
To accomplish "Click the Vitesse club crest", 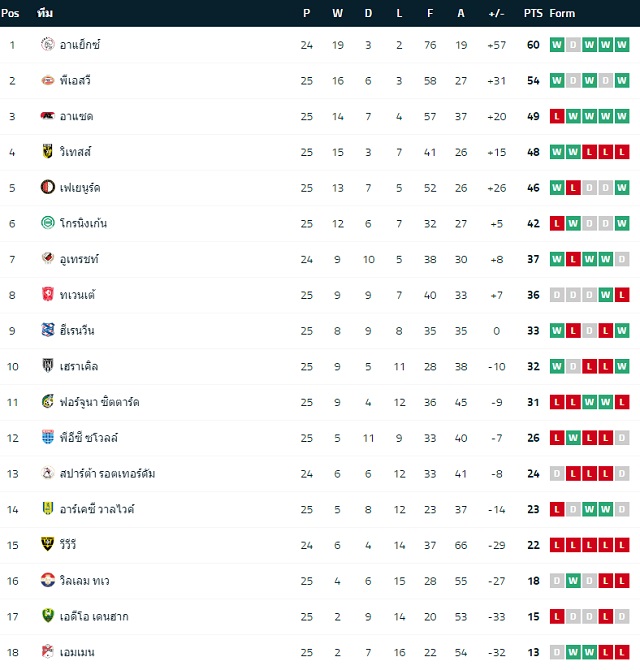I will click(x=47, y=151).
